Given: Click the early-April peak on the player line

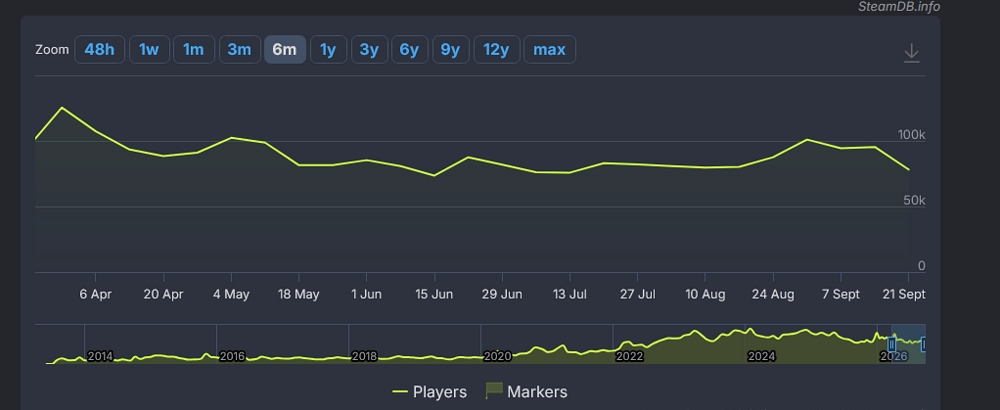Looking at the screenshot, I should click(61, 108).
